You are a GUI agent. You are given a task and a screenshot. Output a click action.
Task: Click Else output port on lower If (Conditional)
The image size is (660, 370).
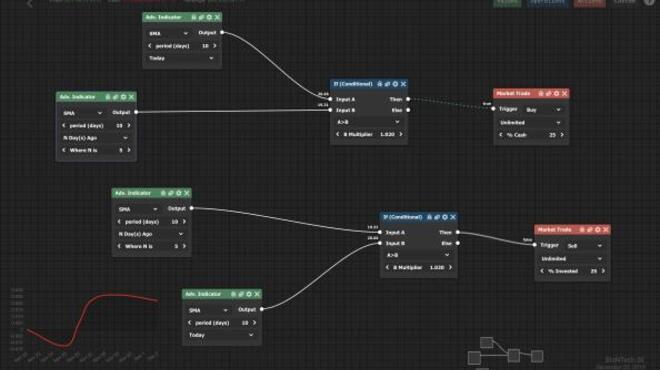(458, 243)
